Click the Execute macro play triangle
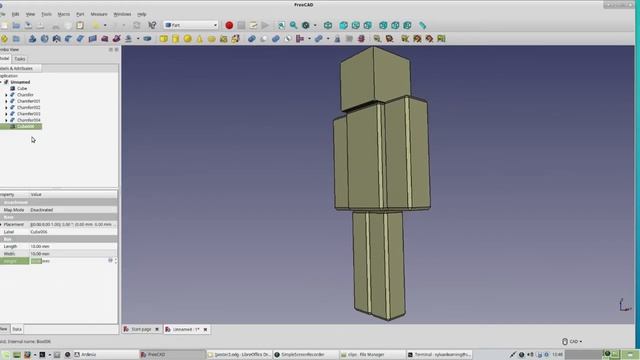The height and width of the screenshot is (360, 640). [265, 25]
